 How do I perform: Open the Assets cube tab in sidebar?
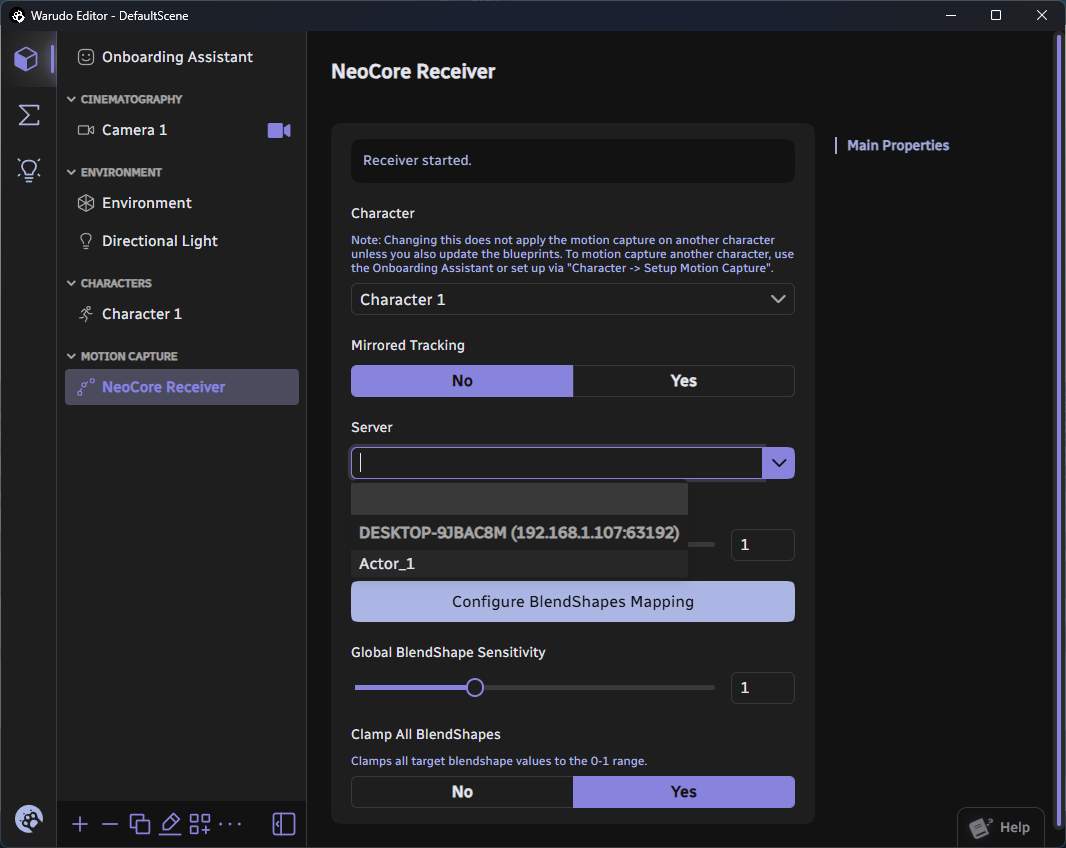pyautogui.click(x=26, y=59)
